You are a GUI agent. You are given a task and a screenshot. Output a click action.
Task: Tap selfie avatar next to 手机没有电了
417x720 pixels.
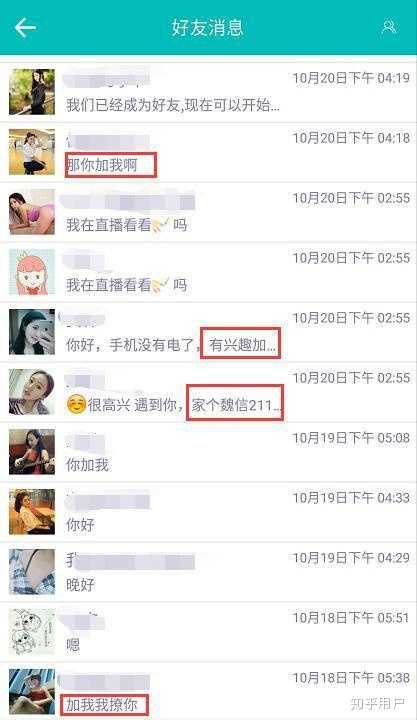32,332
